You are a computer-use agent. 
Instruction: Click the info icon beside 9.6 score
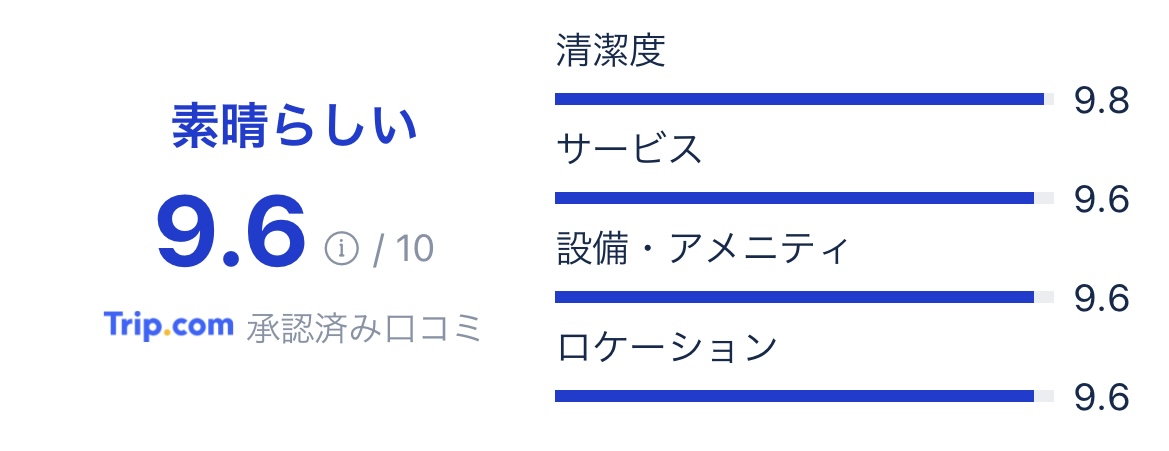point(341,247)
